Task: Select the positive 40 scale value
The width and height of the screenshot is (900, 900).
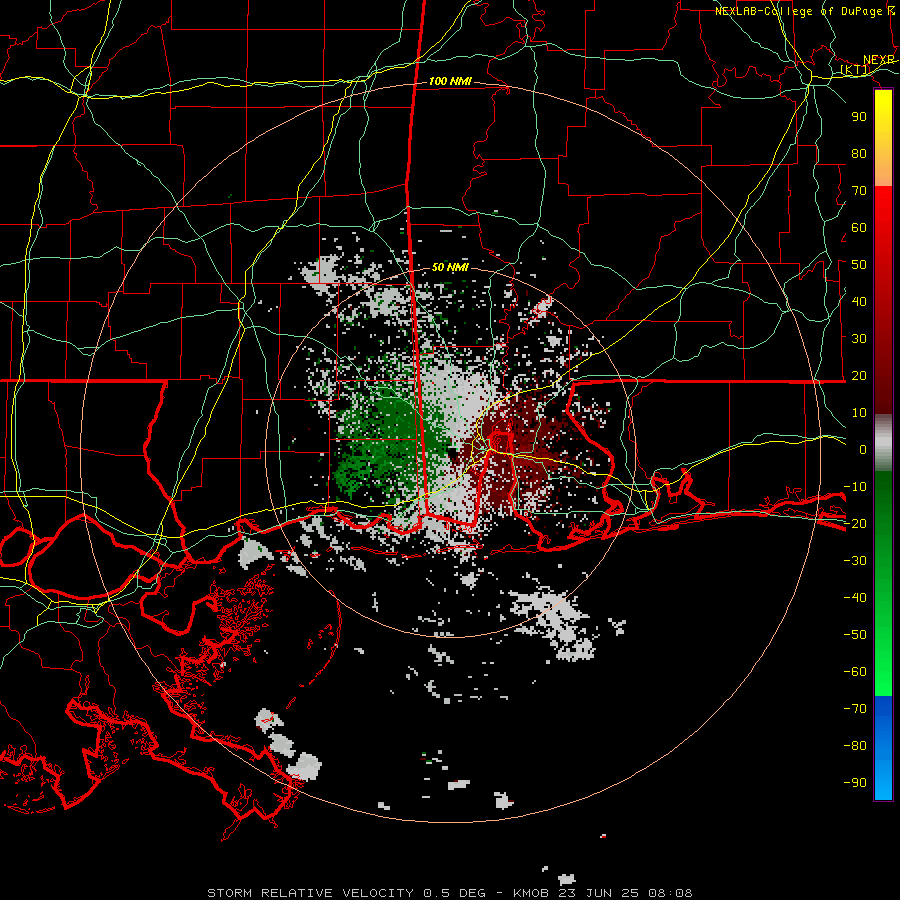Action: 859,302
